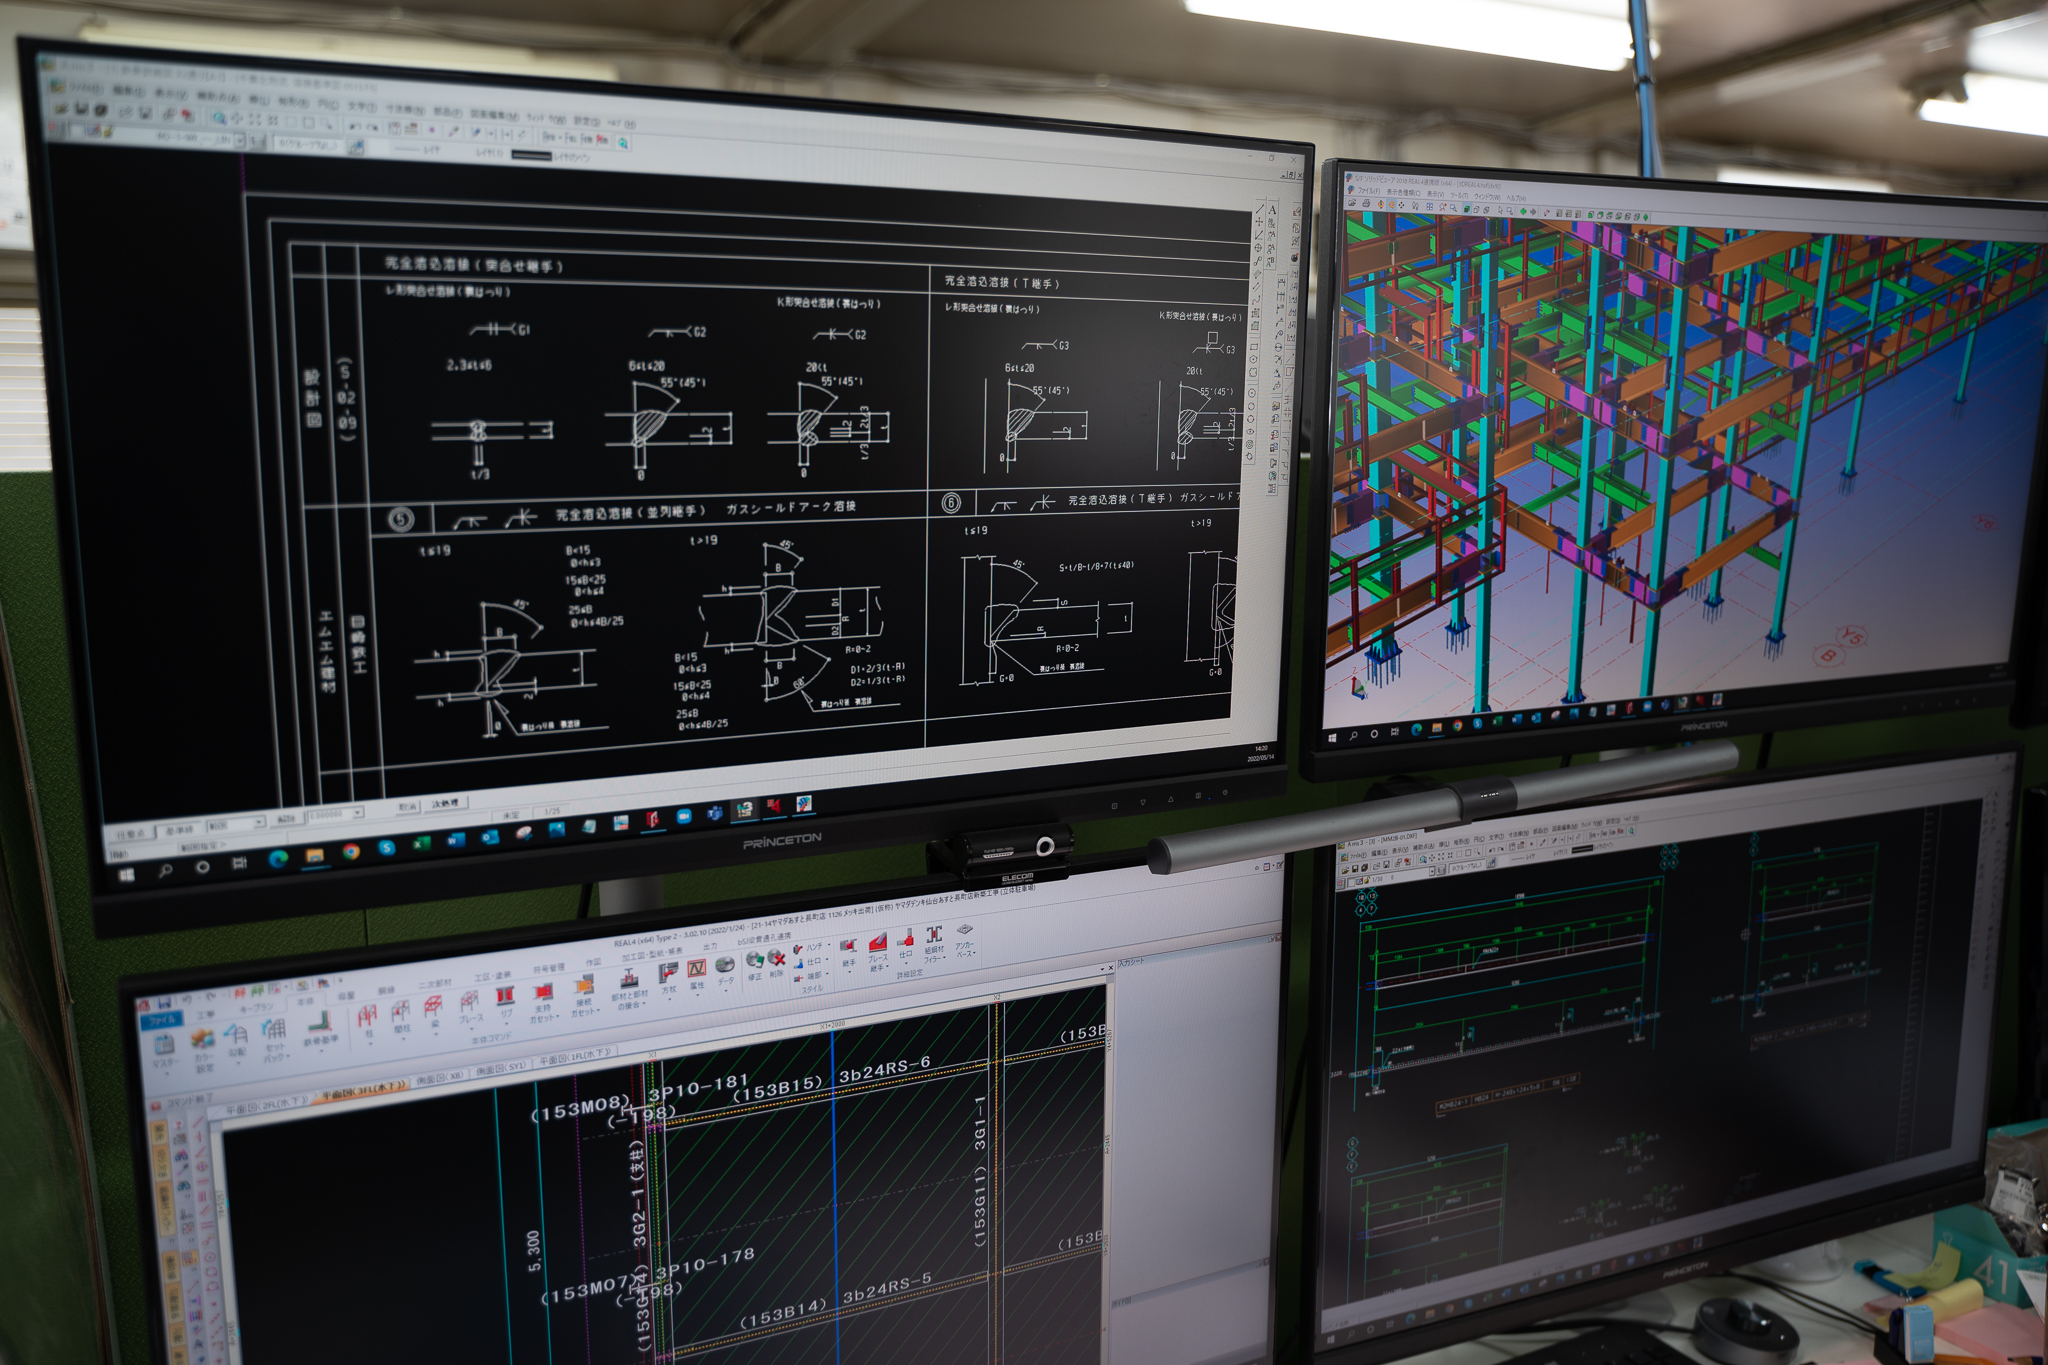
Task: Select the ブレース brace tool in ribbon
Action: 469,1003
